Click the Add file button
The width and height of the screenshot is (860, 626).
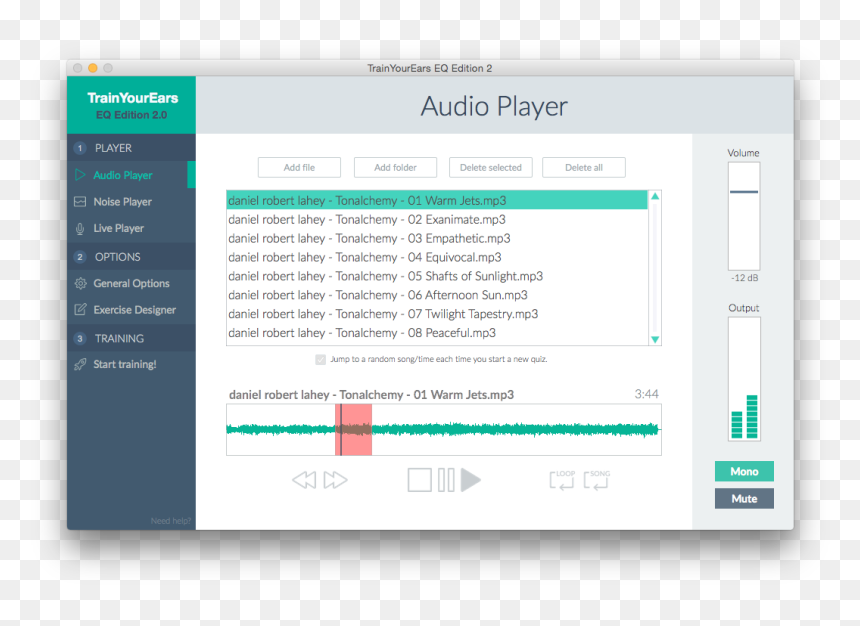tap(299, 167)
